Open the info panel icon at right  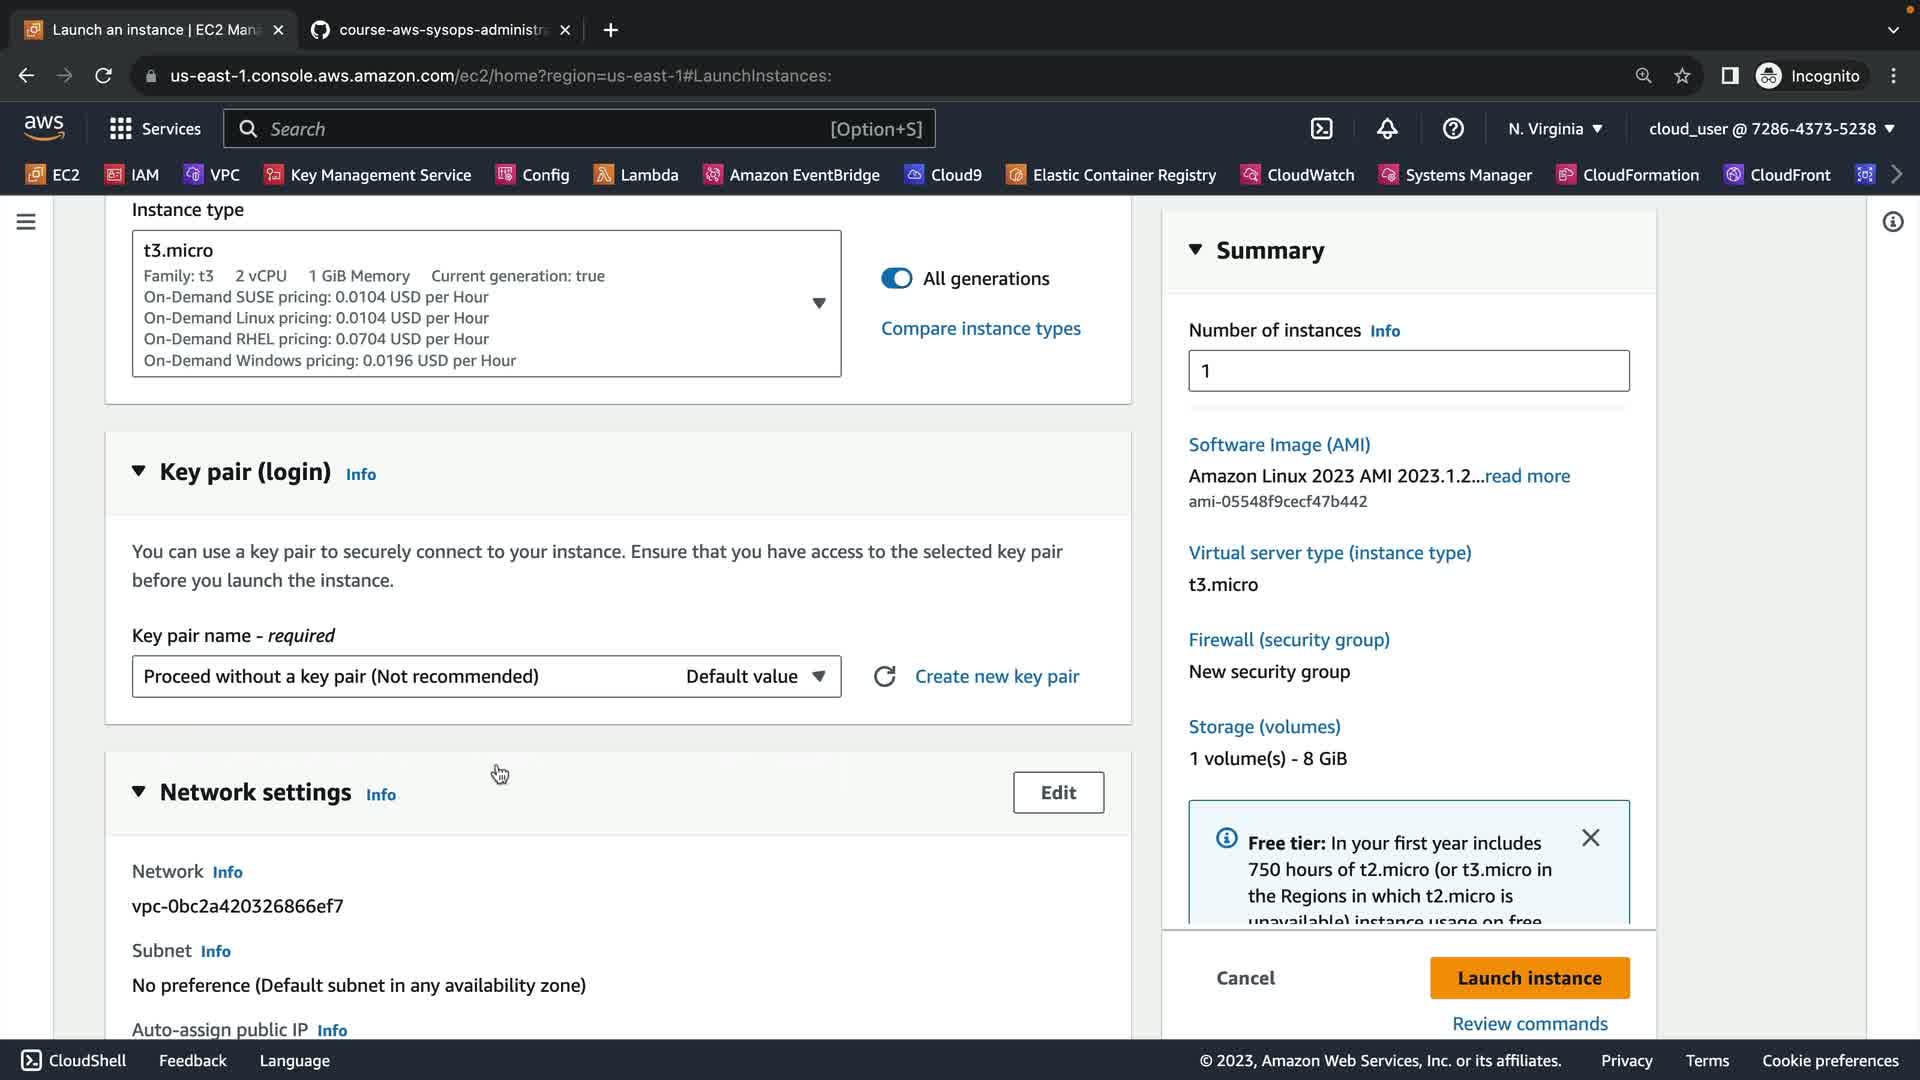[1892, 222]
